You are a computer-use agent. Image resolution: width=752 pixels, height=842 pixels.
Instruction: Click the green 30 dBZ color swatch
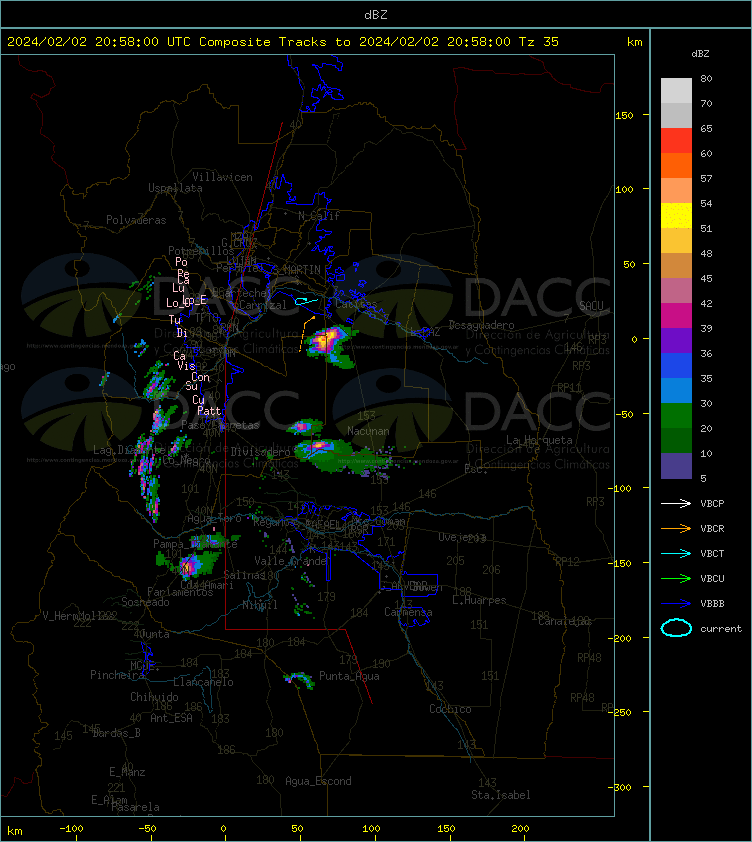[x=676, y=416]
